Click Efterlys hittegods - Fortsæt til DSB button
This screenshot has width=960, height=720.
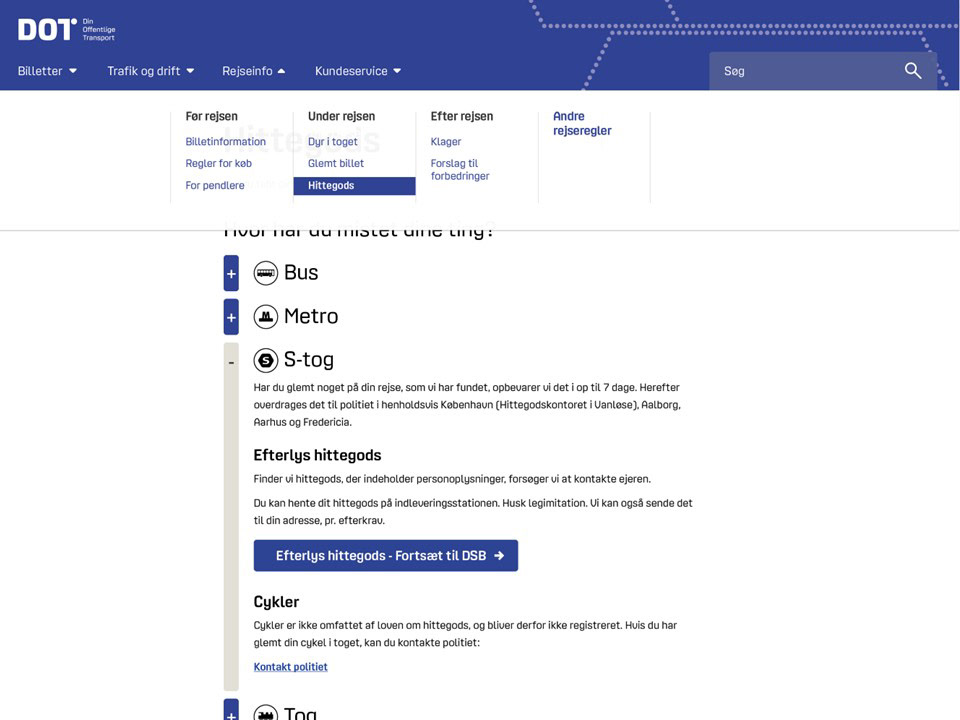click(386, 556)
